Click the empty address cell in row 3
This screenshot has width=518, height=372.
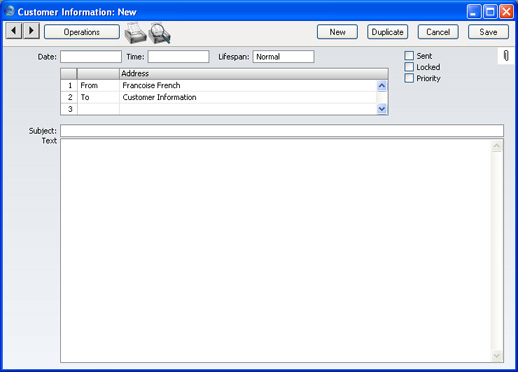coord(248,109)
